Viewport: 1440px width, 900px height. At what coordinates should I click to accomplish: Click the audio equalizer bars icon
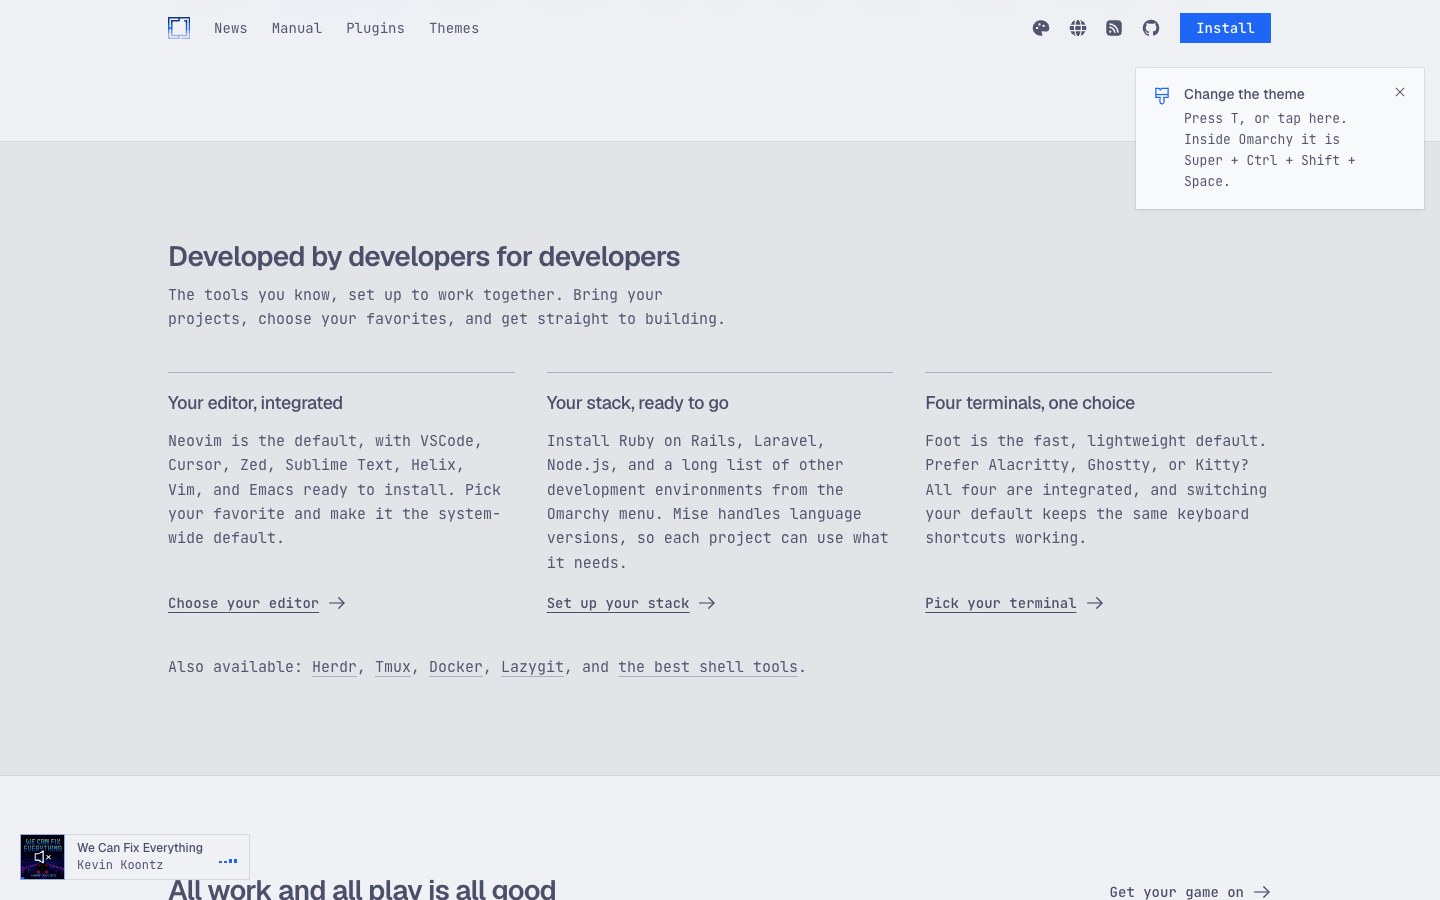tap(228, 861)
